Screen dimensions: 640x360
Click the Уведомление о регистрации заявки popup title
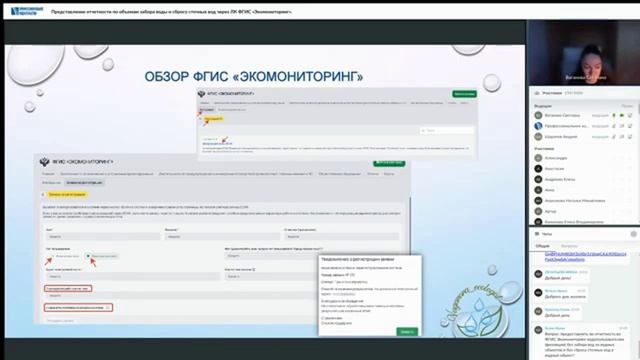(358, 260)
